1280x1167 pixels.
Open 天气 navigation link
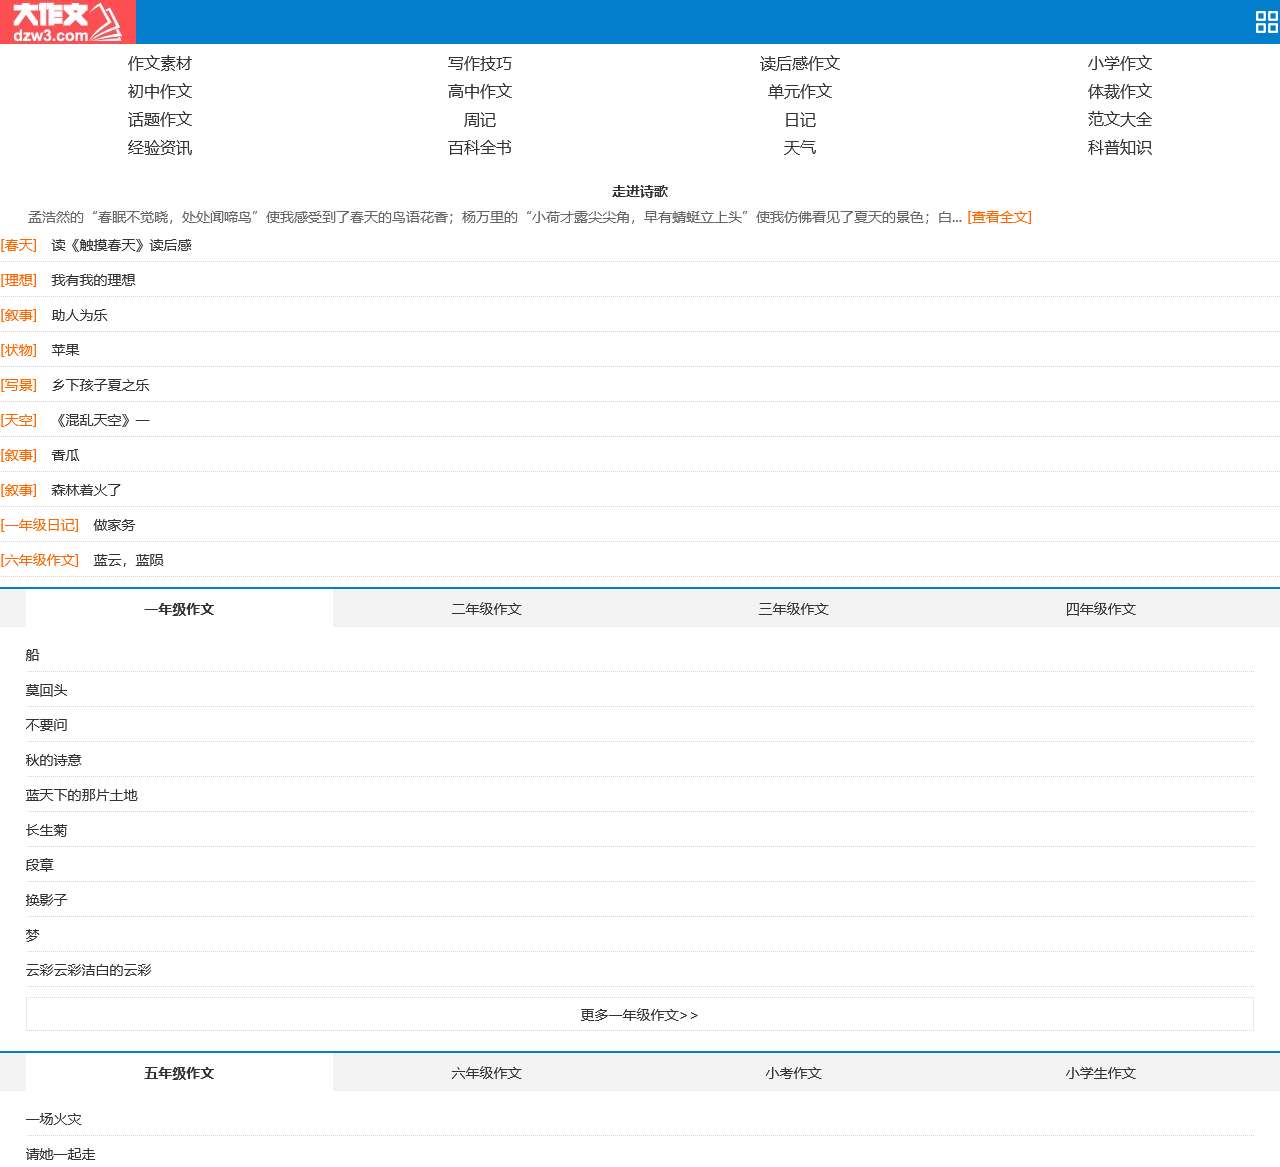800,147
